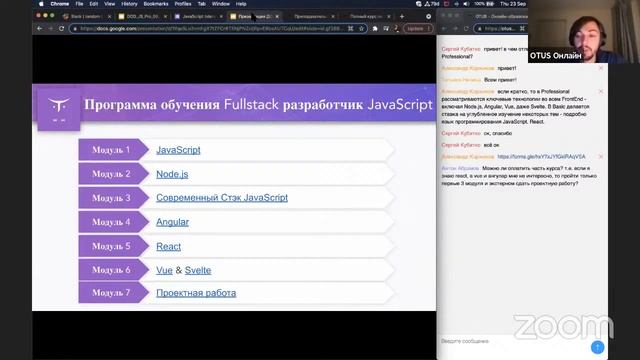Image resolution: width=640 pixels, height=360 pixels.
Task: Click the chat message input field
Action: coord(514,341)
